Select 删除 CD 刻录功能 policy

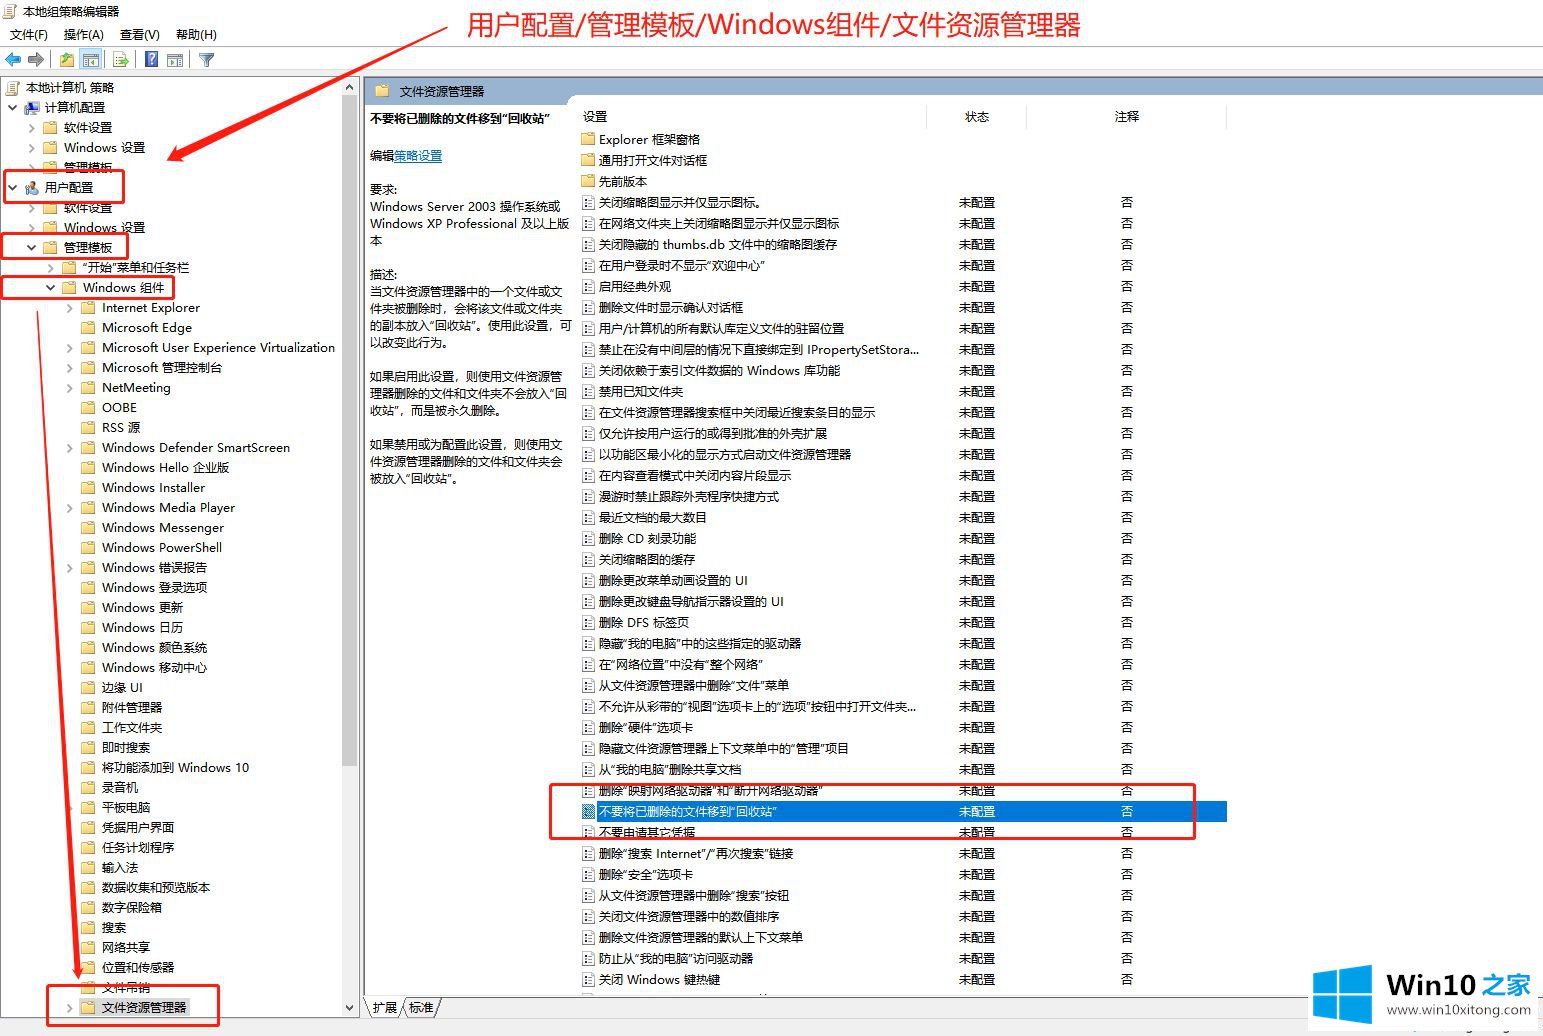click(x=647, y=538)
